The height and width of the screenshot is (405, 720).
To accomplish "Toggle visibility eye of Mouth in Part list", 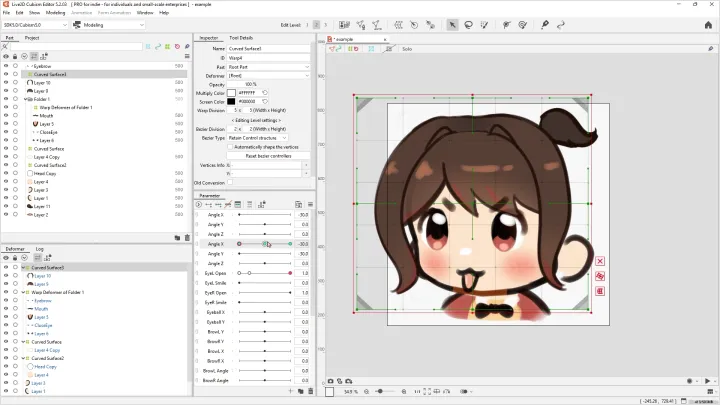I will [x=6, y=116].
